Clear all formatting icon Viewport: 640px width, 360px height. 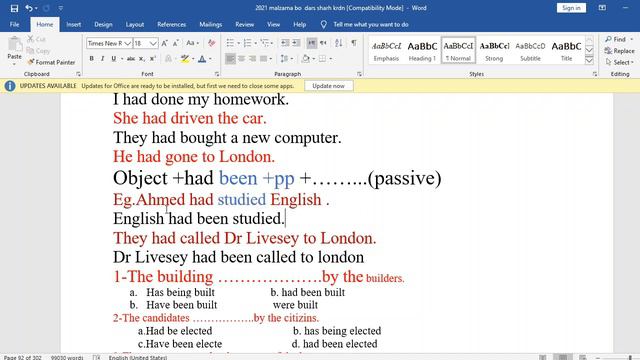(211, 43)
